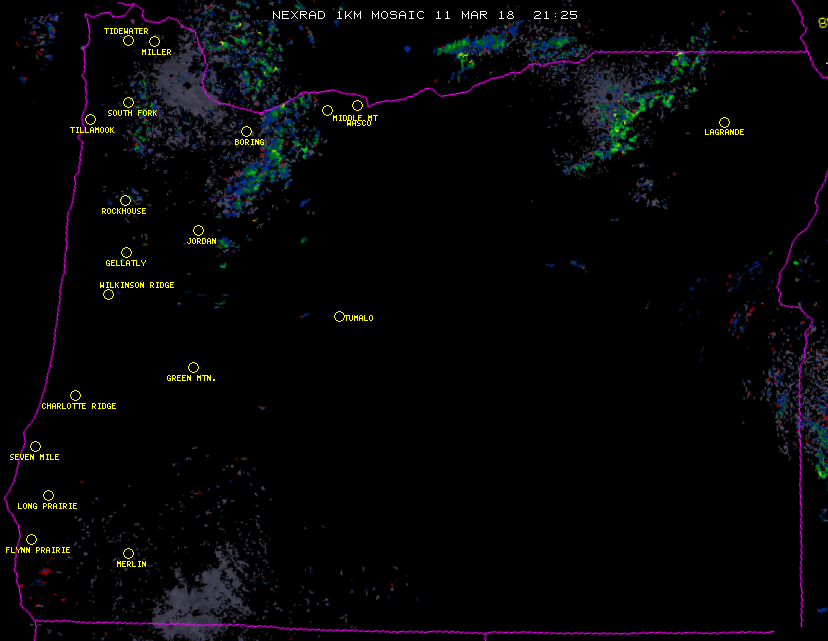Select the LaGrande station circle marker
This screenshot has height=641, width=828.
point(724,122)
